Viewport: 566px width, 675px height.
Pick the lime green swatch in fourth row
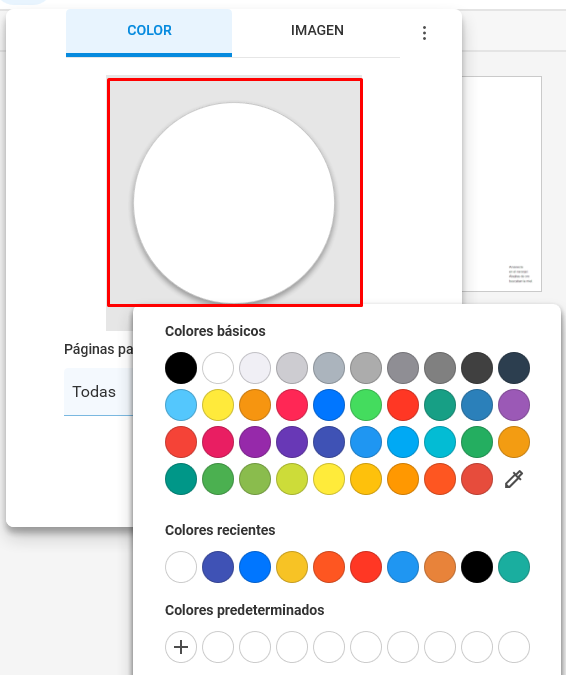coord(292,479)
